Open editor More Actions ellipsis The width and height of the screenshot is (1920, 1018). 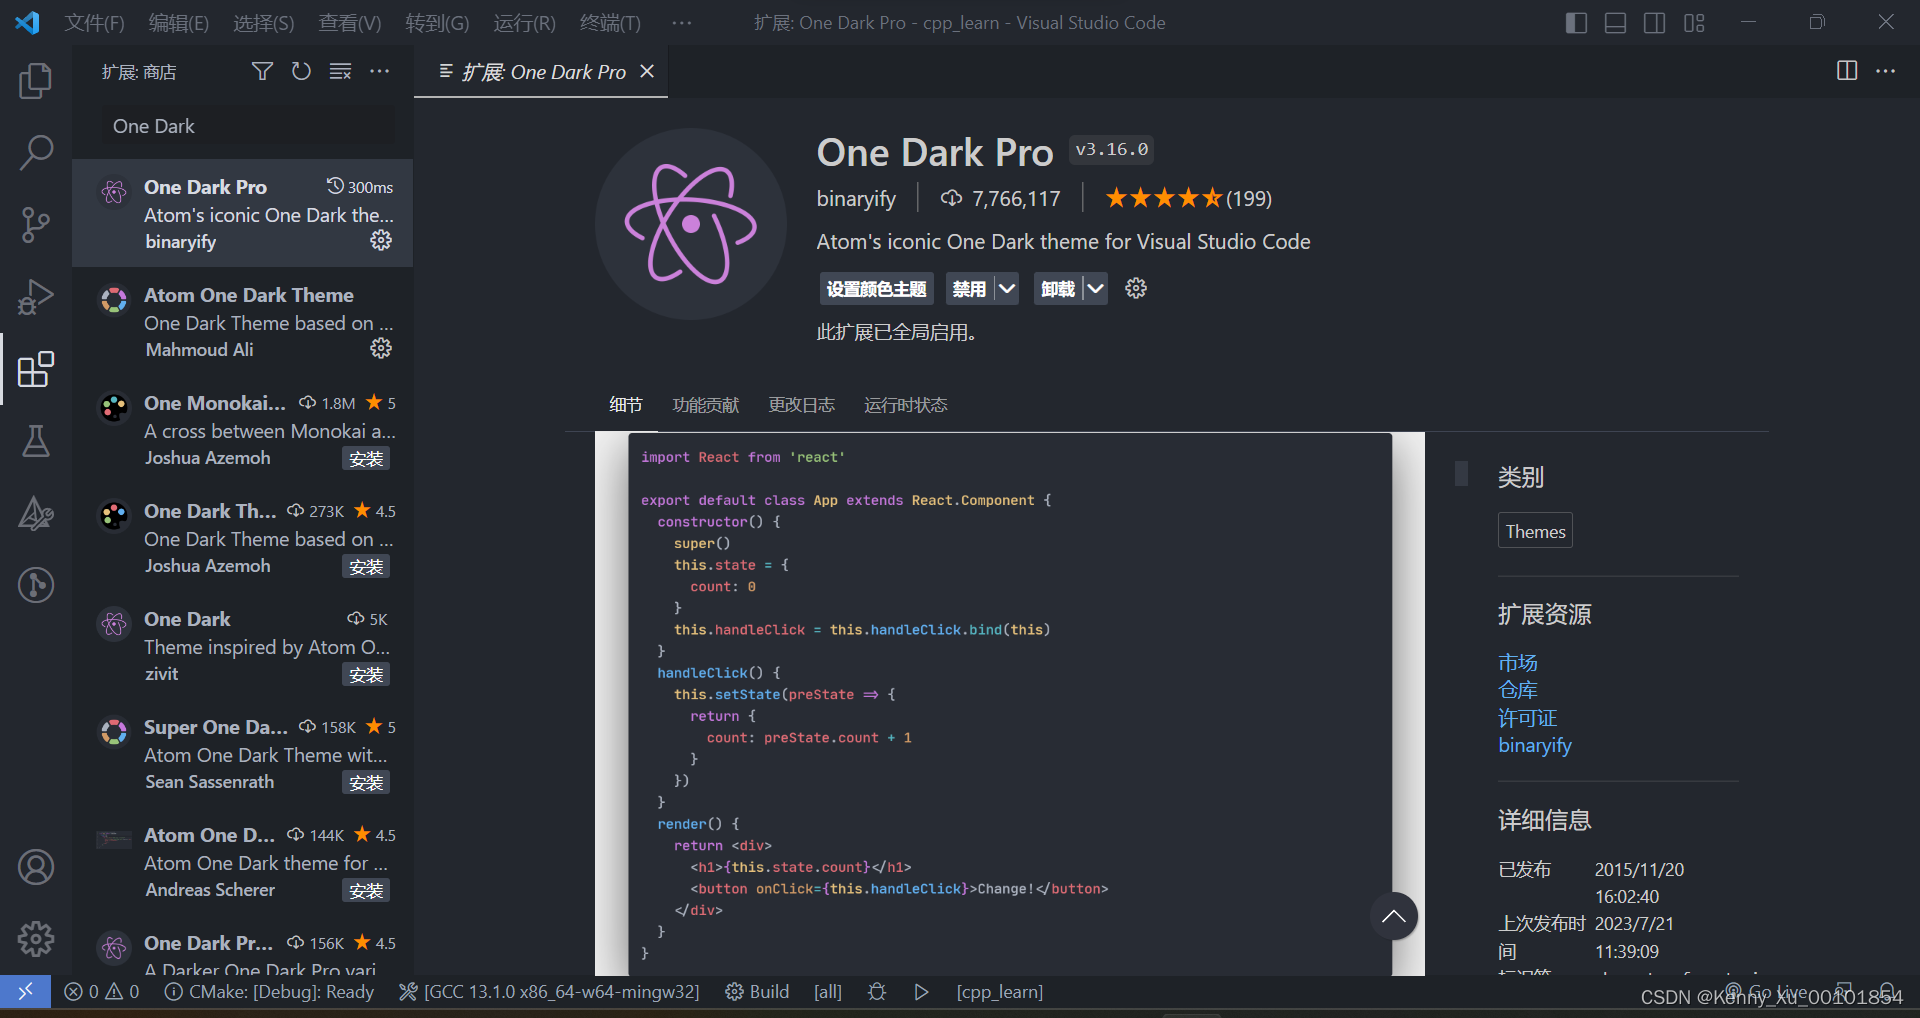click(x=1886, y=71)
